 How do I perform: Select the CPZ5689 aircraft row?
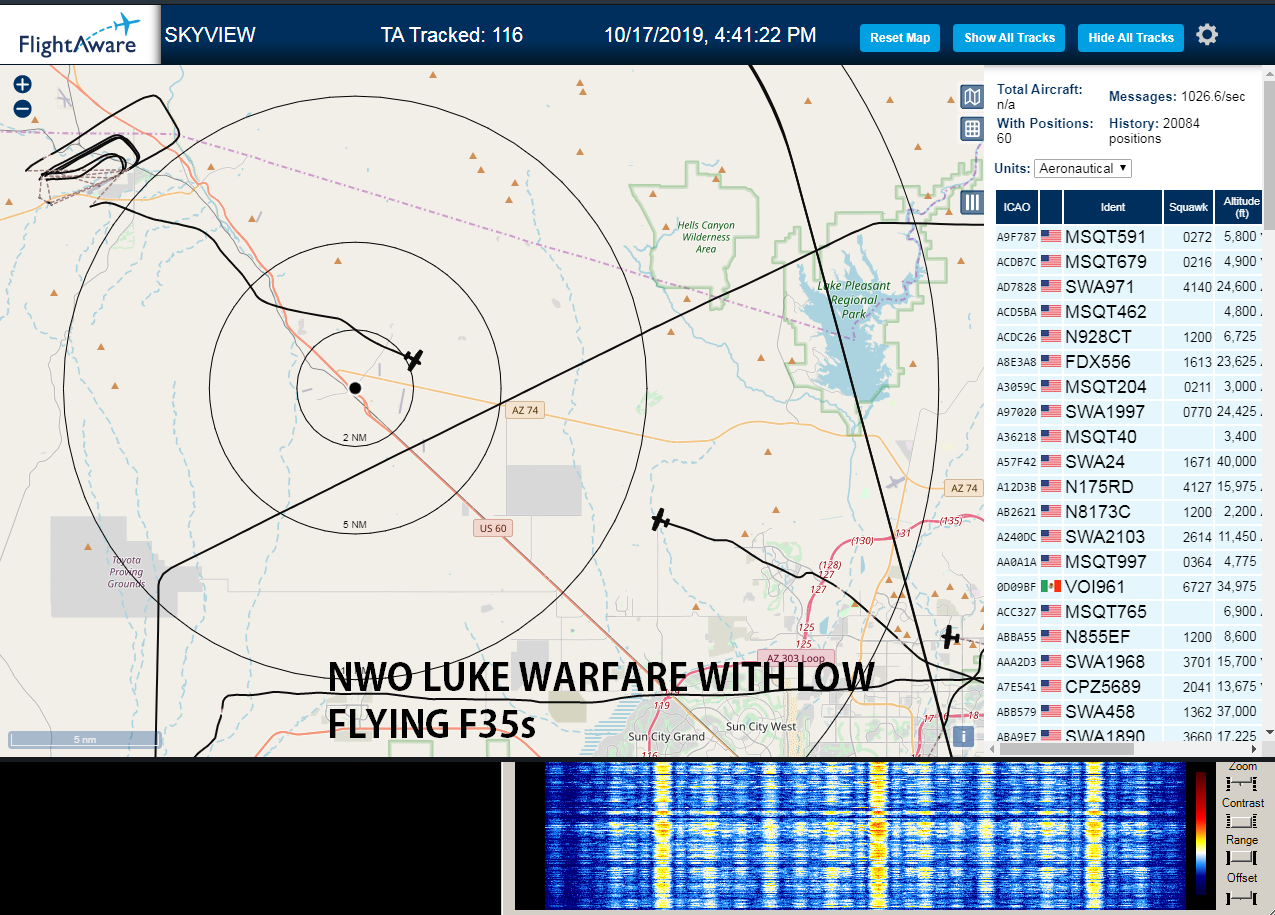point(1129,687)
